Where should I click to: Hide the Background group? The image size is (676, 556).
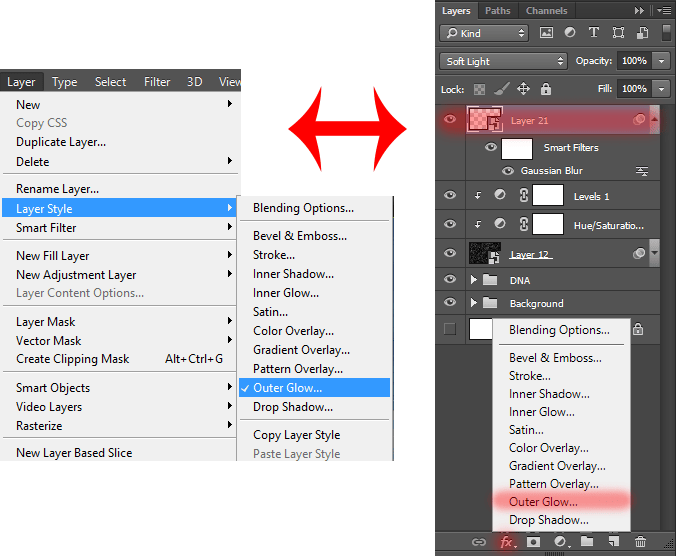pyautogui.click(x=450, y=302)
